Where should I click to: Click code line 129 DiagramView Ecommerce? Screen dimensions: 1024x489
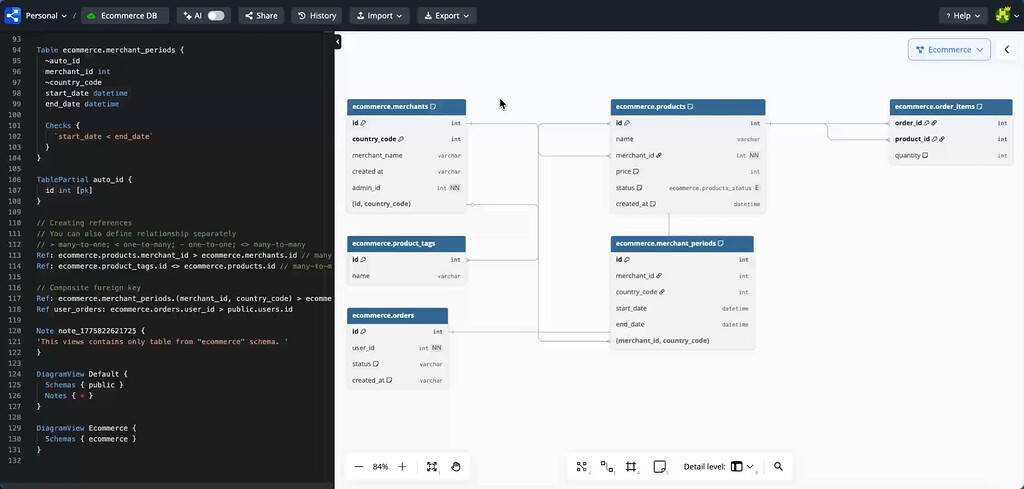click(86, 428)
